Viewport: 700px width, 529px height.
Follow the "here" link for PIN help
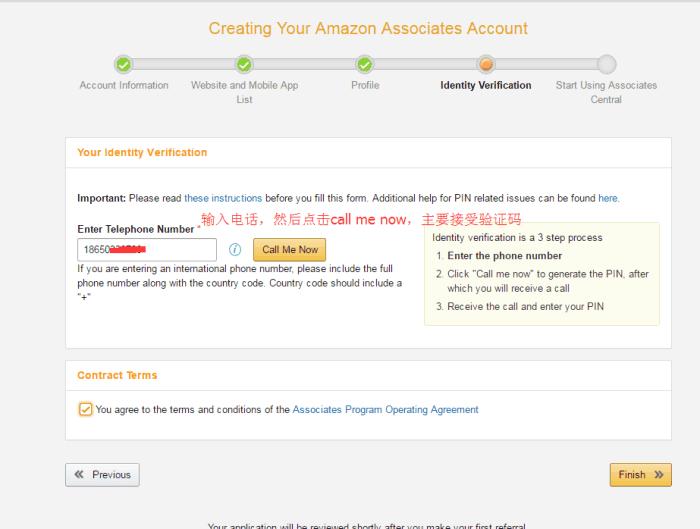[608, 198]
